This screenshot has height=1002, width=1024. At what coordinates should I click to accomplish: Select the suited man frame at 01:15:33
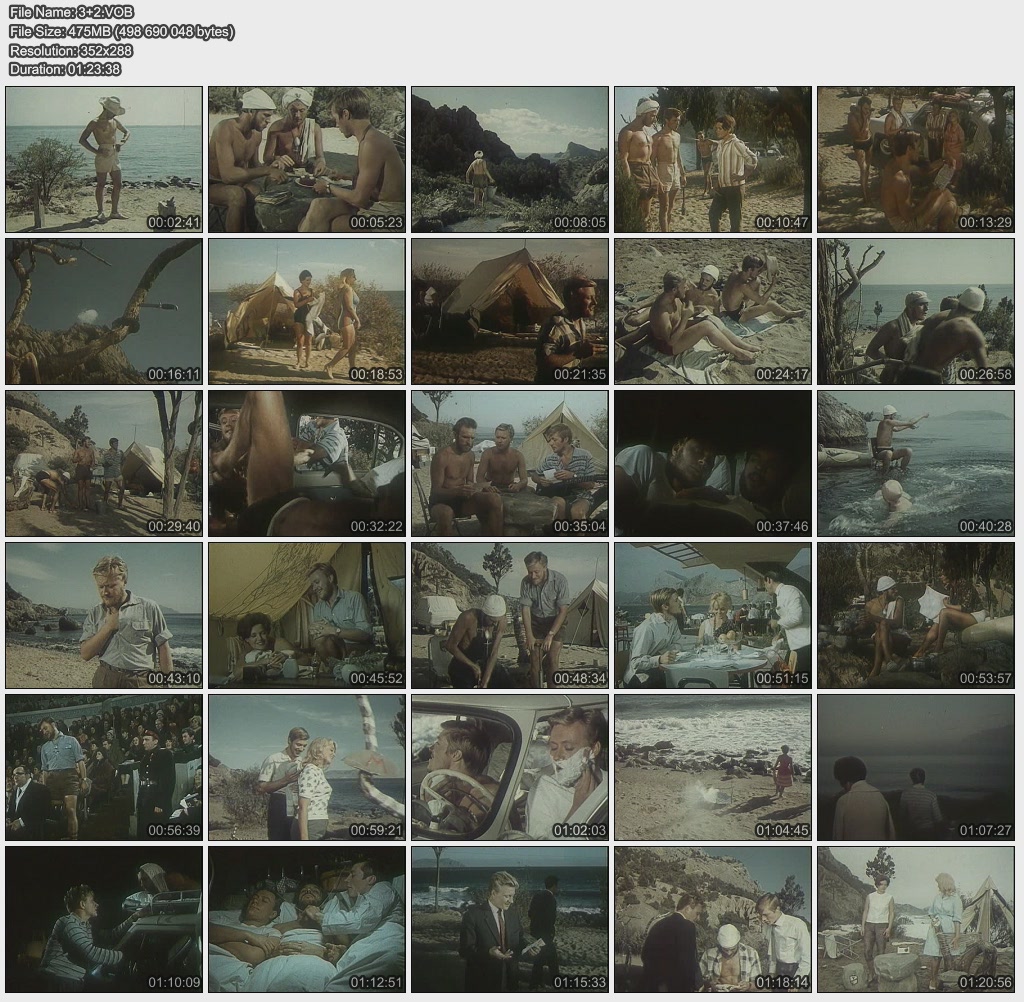coord(510,920)
